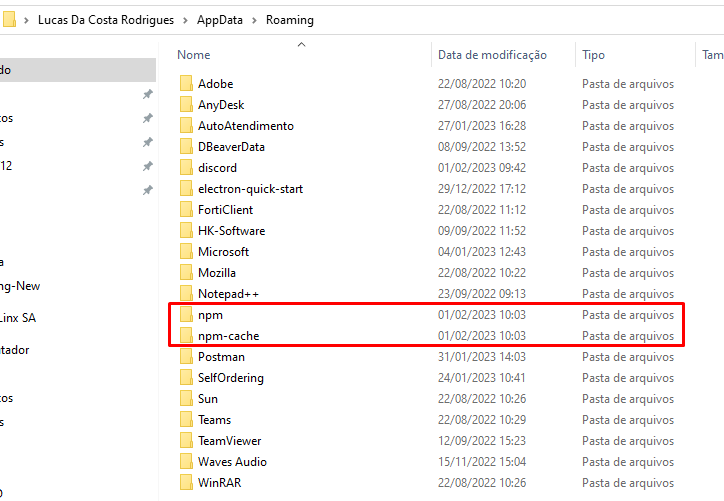Screen dimensions: 724x501
Task: Click the discord folder icon
Action: (x=186, y=168)
